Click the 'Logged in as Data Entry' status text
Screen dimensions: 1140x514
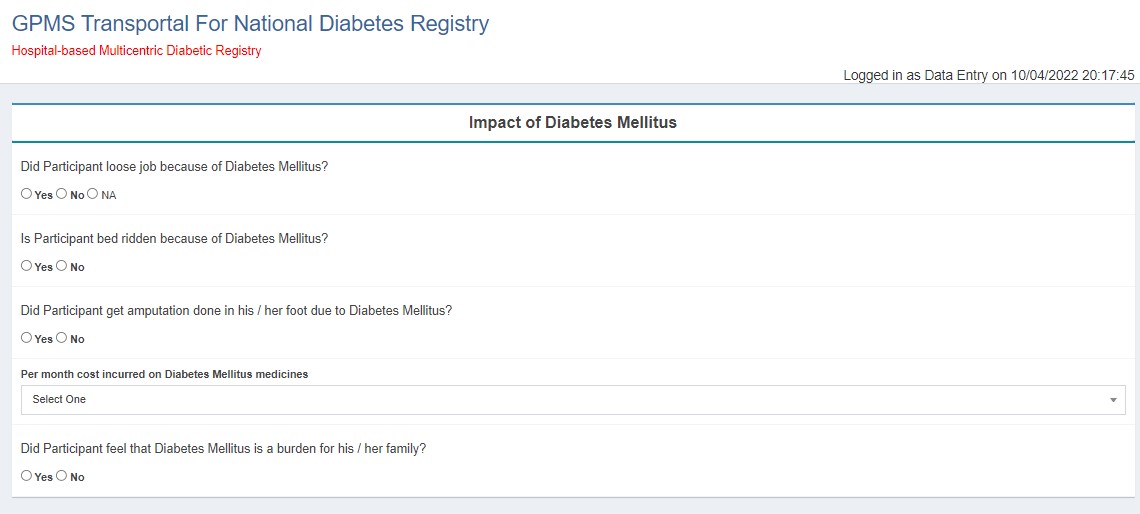coord(988,75)
